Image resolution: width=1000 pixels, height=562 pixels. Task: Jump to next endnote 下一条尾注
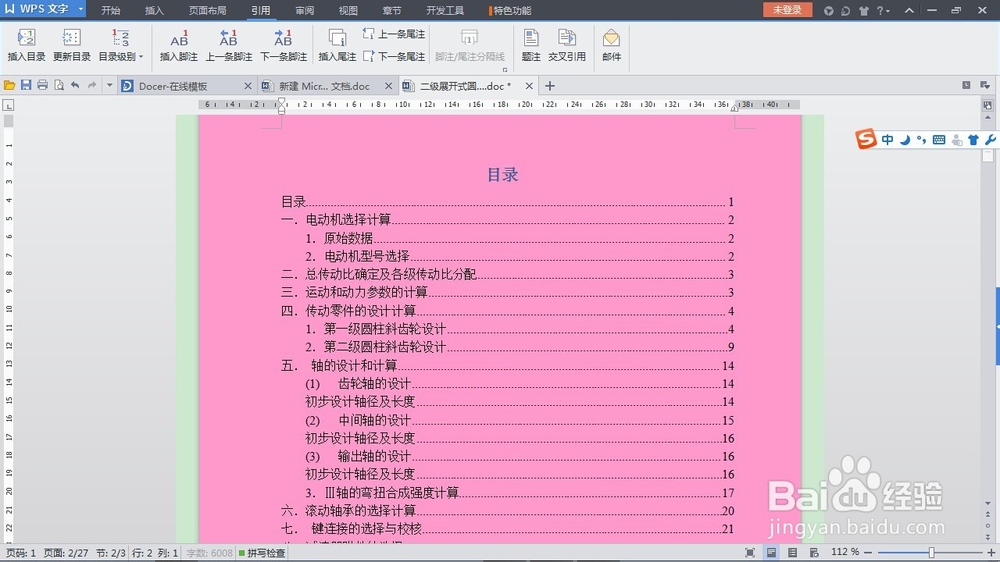pyautogui.click(x=393, y=56)
